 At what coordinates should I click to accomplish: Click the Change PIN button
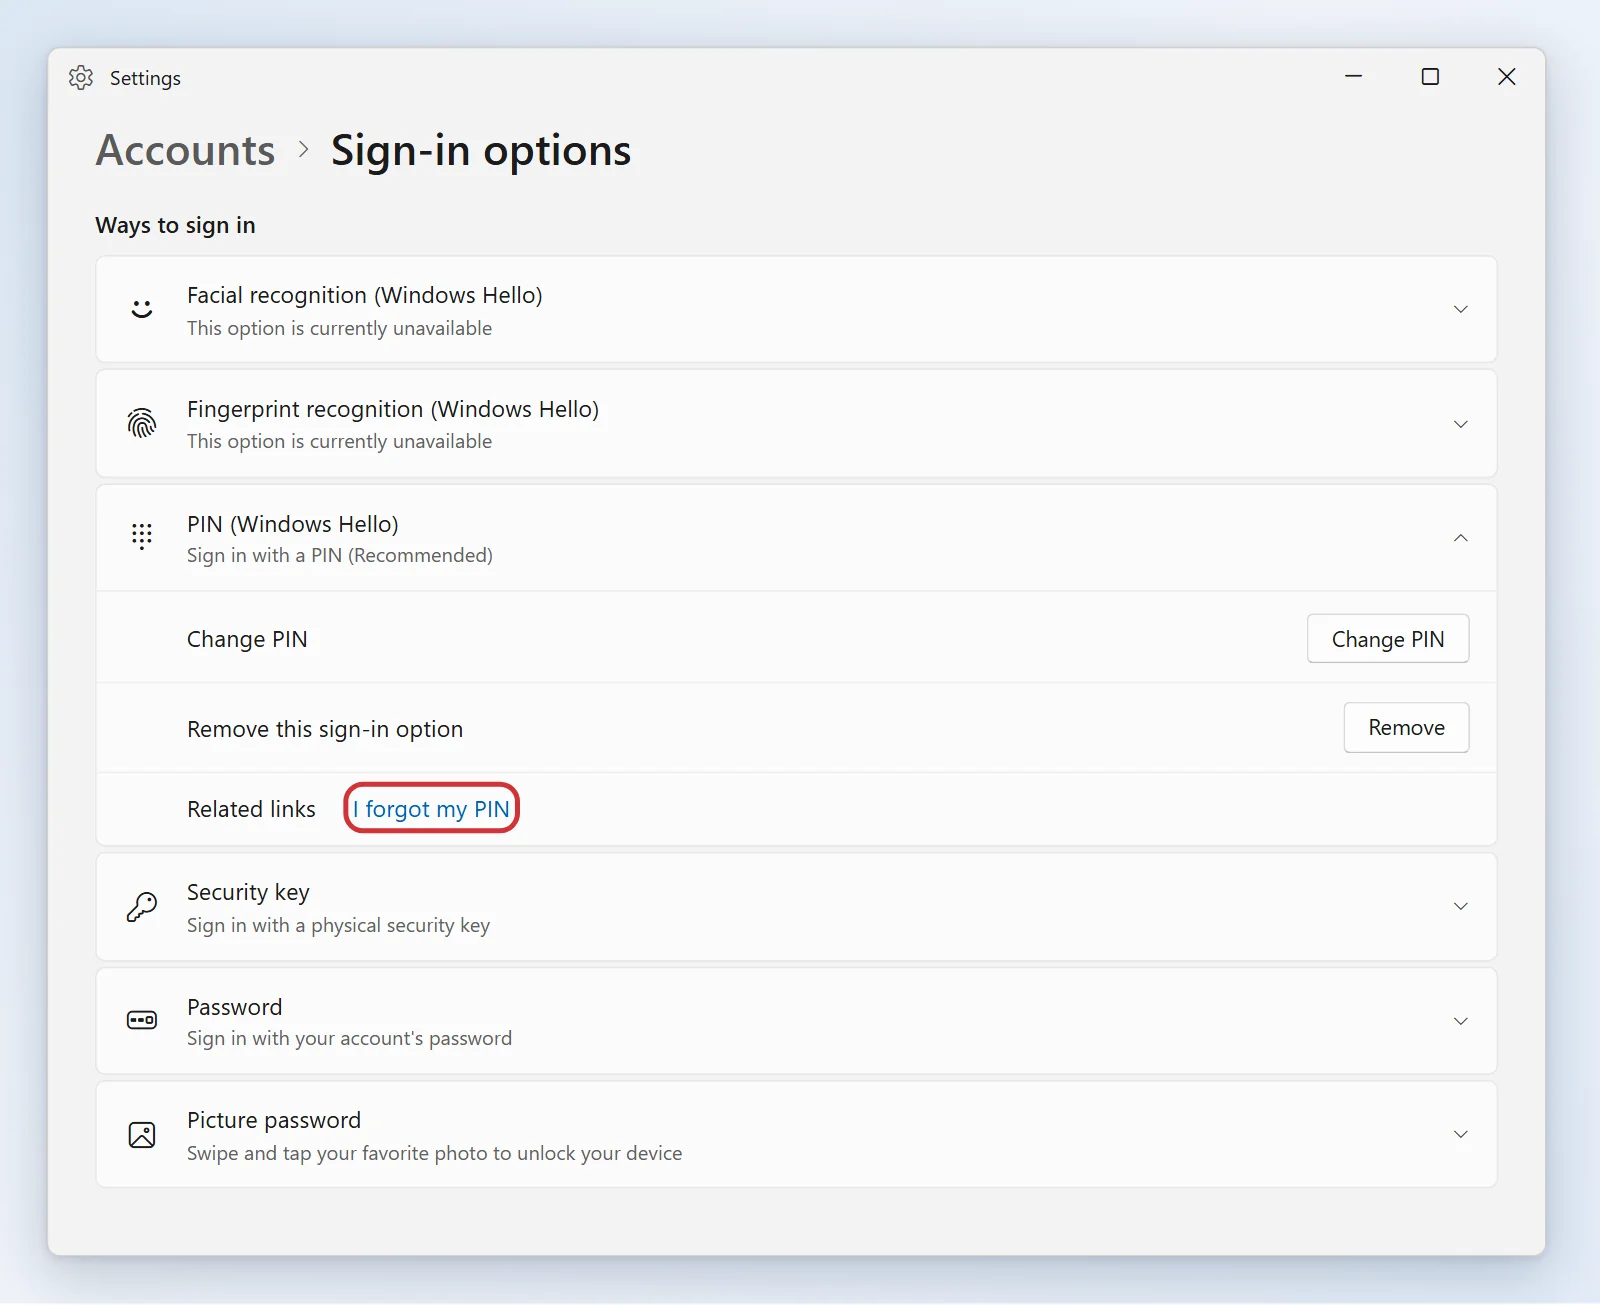click(1388, 639)
